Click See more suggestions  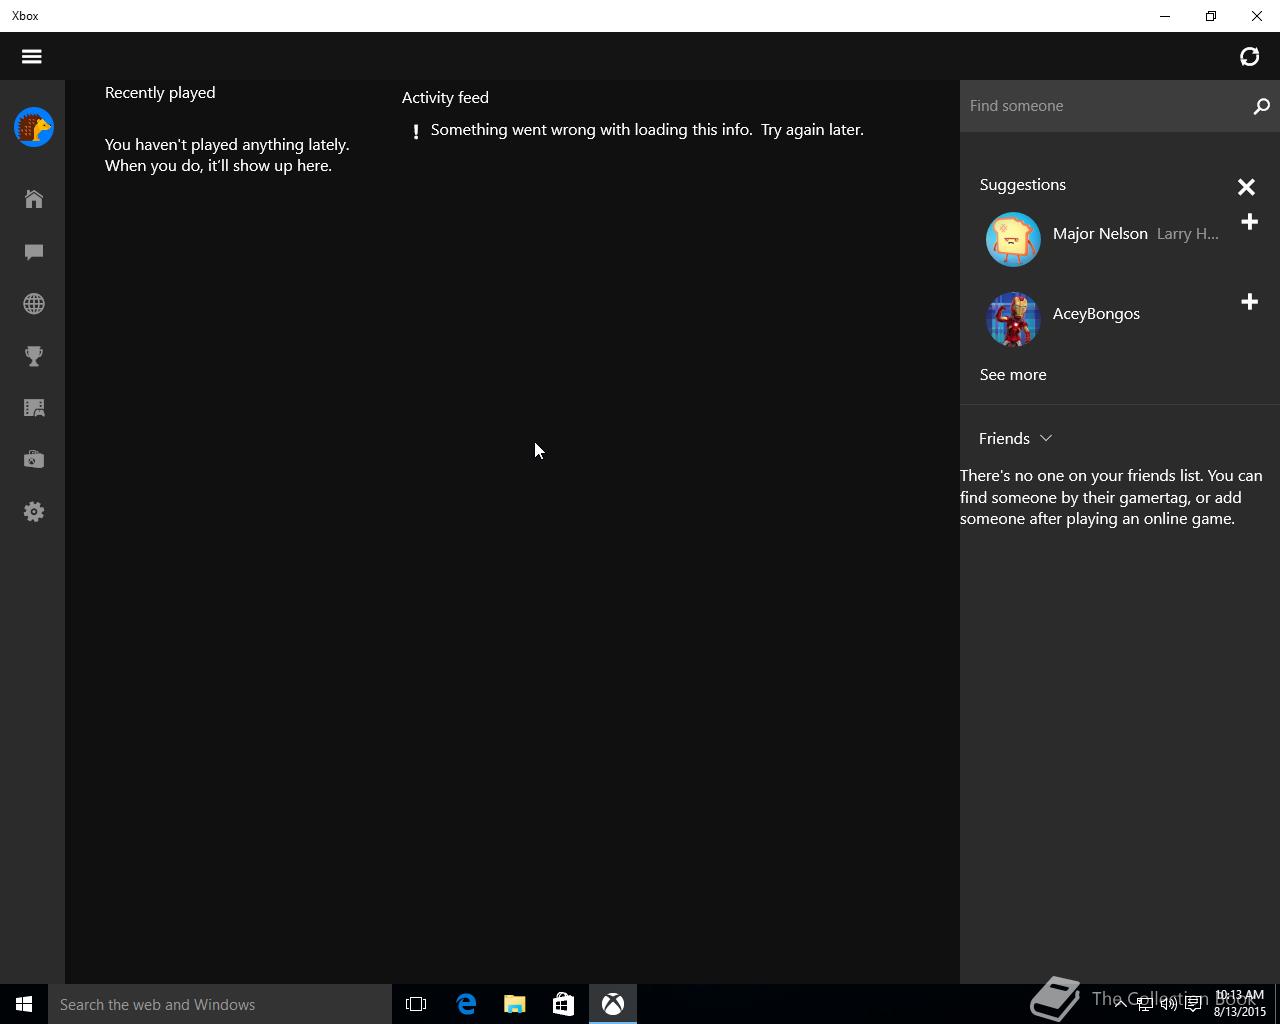(1013, 374)
